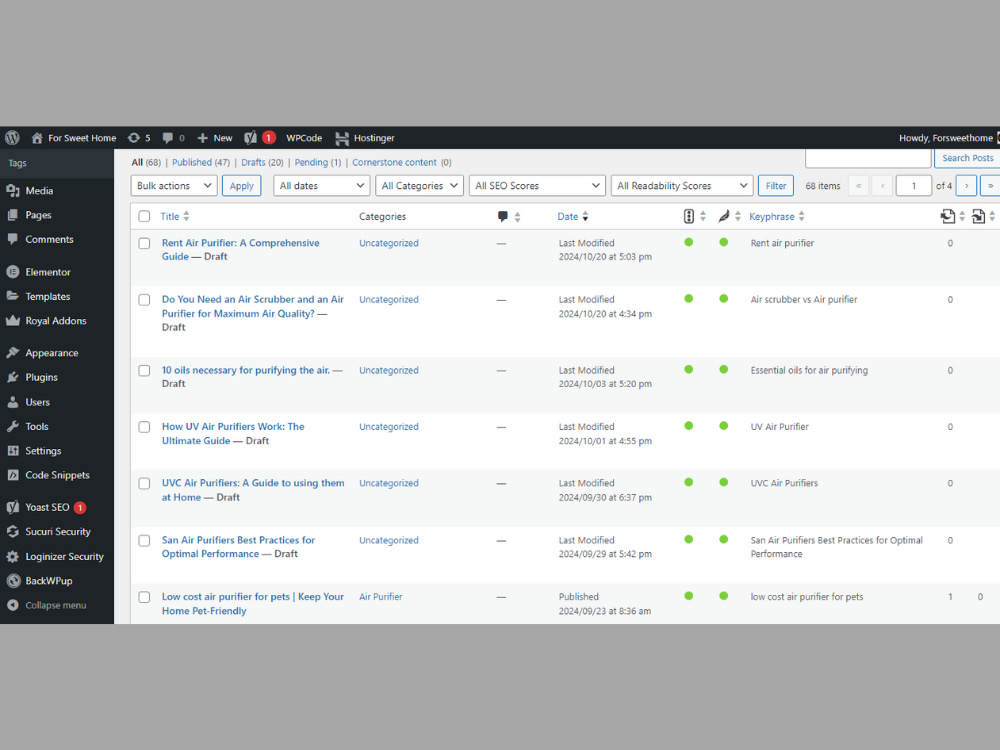Screen dimensions: 1000x750
Task: Check the Low cost air purifier checkbox
Action: click(x=144, y=597)
